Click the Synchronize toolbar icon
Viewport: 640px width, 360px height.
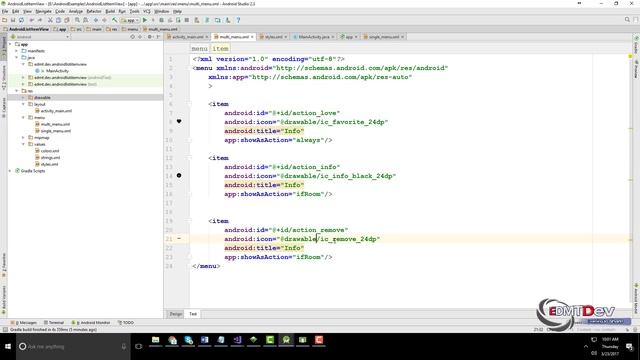21,20
